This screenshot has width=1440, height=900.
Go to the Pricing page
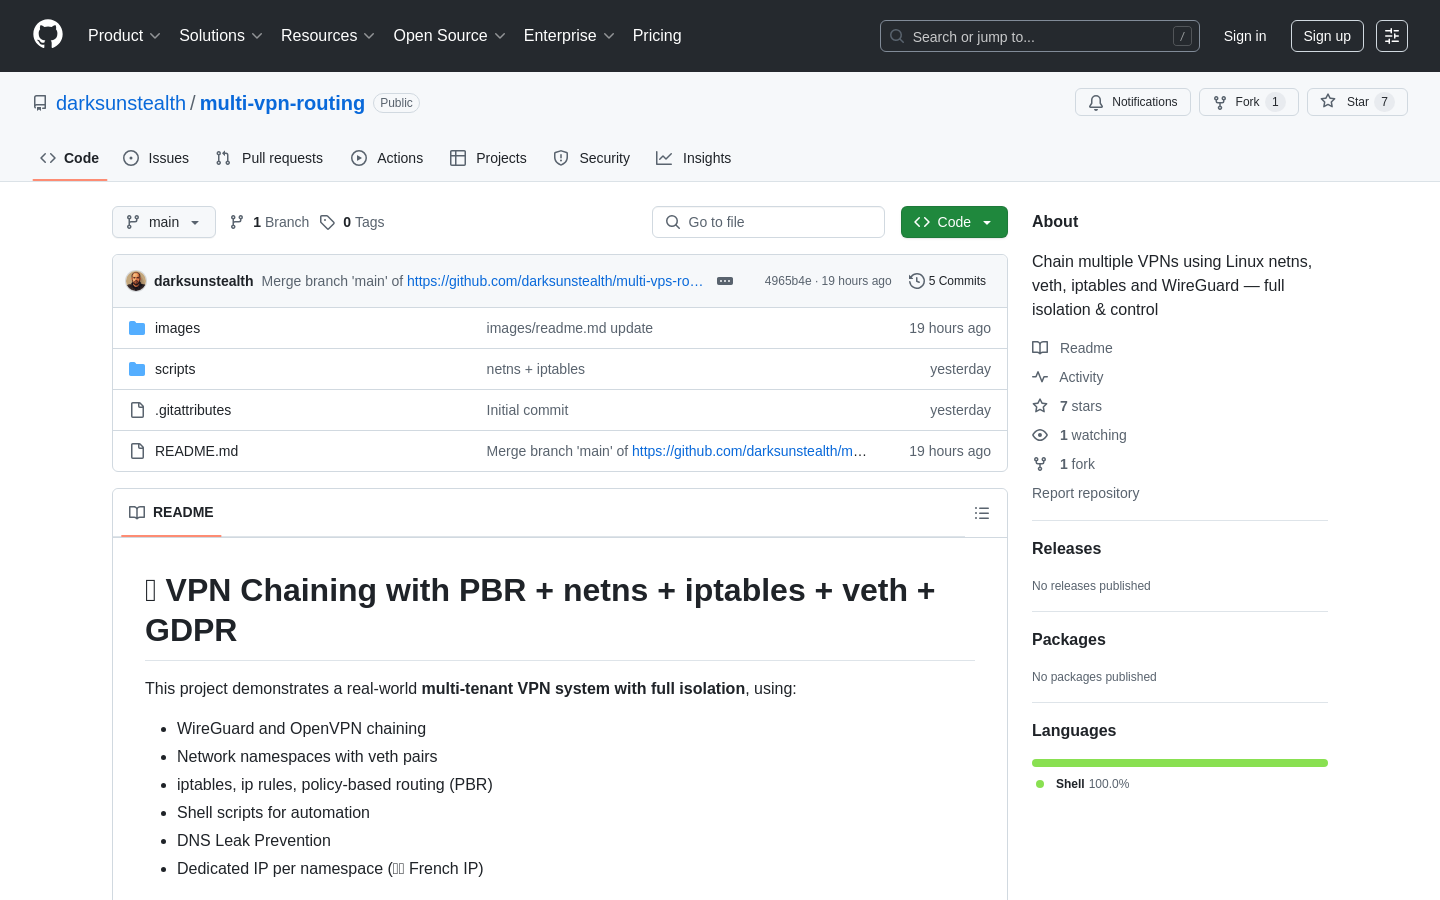click(x=657, y=36)
